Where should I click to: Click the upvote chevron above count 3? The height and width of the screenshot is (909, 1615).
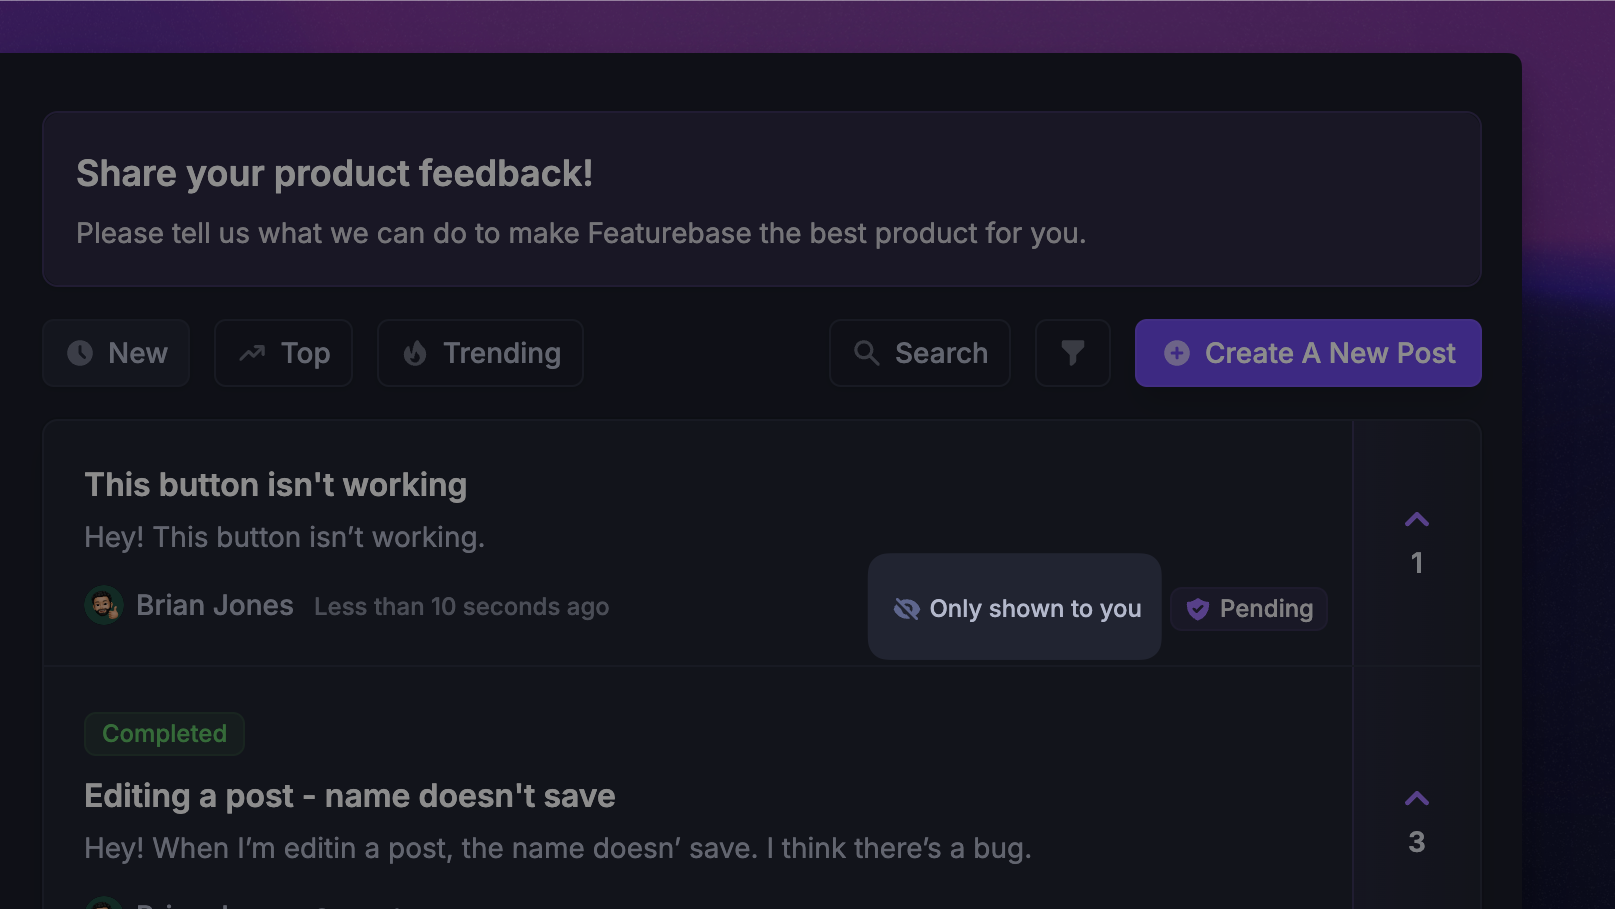tap(1417, 798)
